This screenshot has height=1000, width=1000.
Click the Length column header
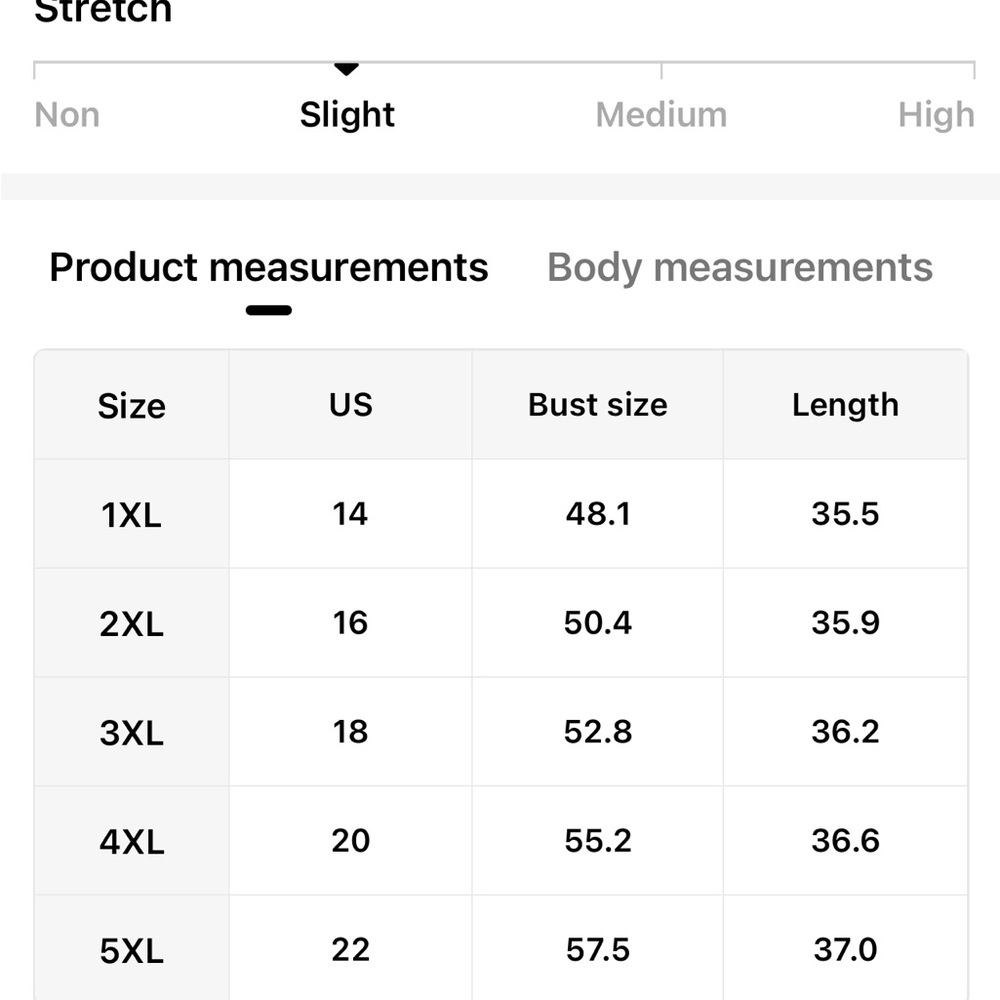click(845, 405)
